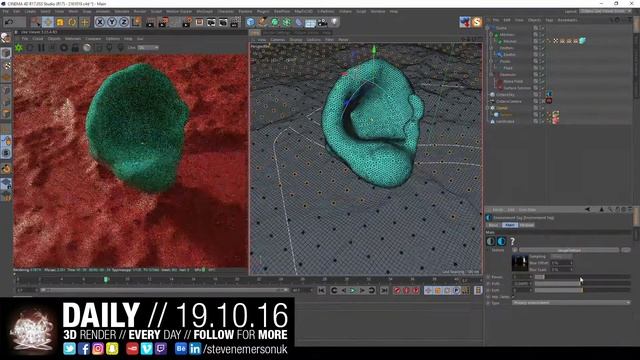
Task: Add a Light object
Action: [334, 22]
